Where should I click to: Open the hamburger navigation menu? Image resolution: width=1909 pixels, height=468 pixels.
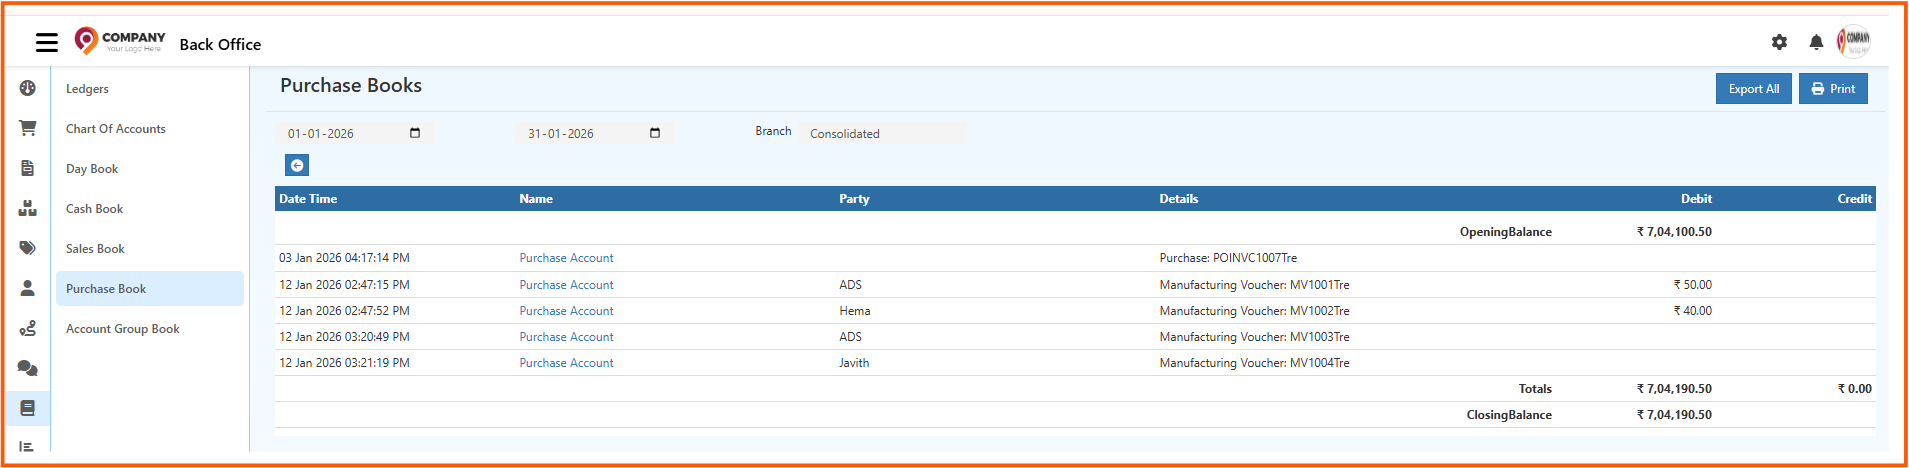tap(47, 42)
